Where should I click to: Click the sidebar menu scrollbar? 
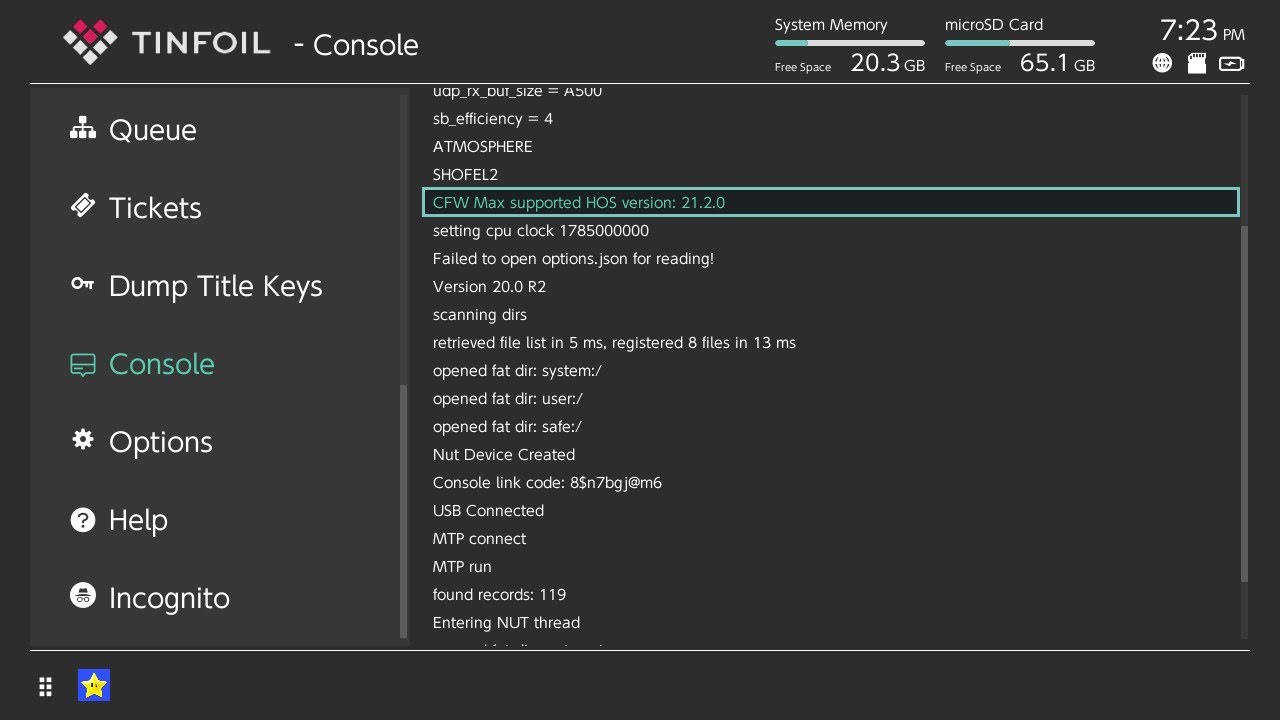pyautogui.click(x=404, y=511)
